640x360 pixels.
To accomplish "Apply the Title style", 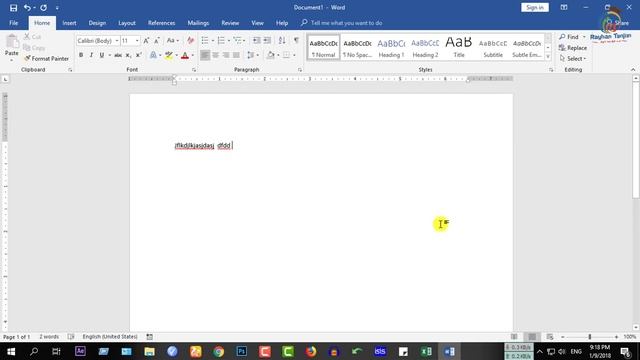I will click(x=459, y=47).
